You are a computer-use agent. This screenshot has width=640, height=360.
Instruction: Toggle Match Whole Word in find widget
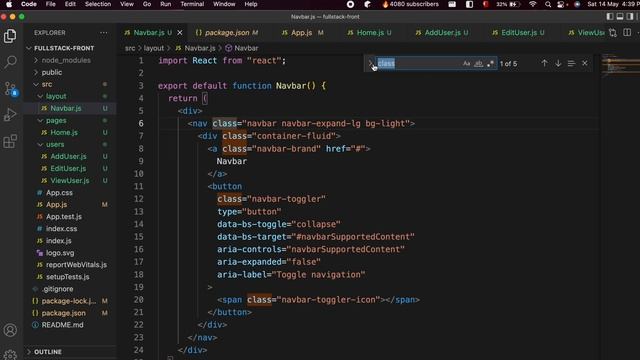coord(478,64)
